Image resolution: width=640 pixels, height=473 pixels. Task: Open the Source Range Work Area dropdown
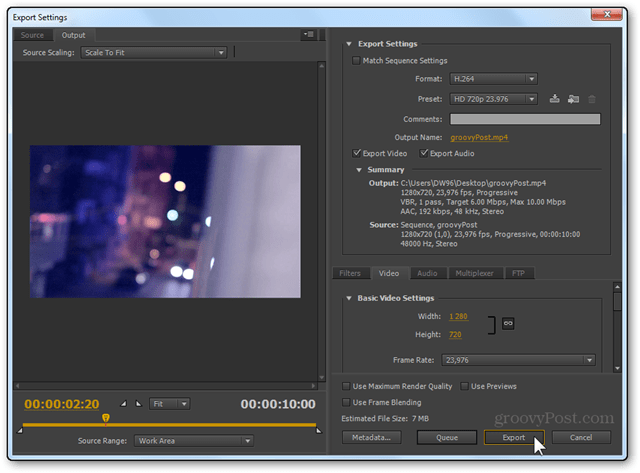pyautogui.click(x=194, y=441)
